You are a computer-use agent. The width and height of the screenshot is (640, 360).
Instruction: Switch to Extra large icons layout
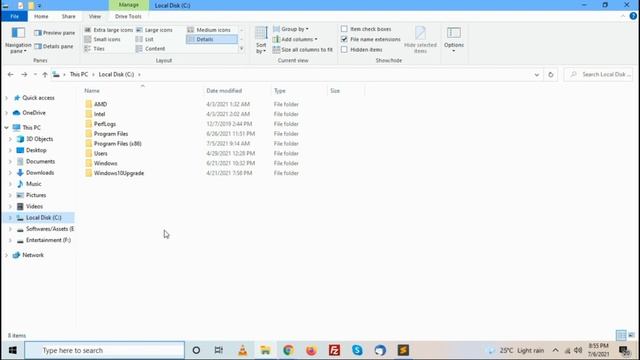109,30
